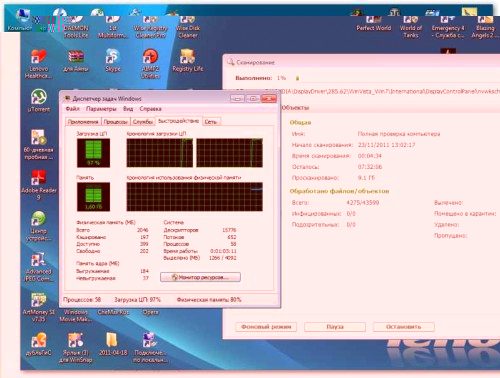Open the Вид menu in Task Manager

[x=128, y=109]
